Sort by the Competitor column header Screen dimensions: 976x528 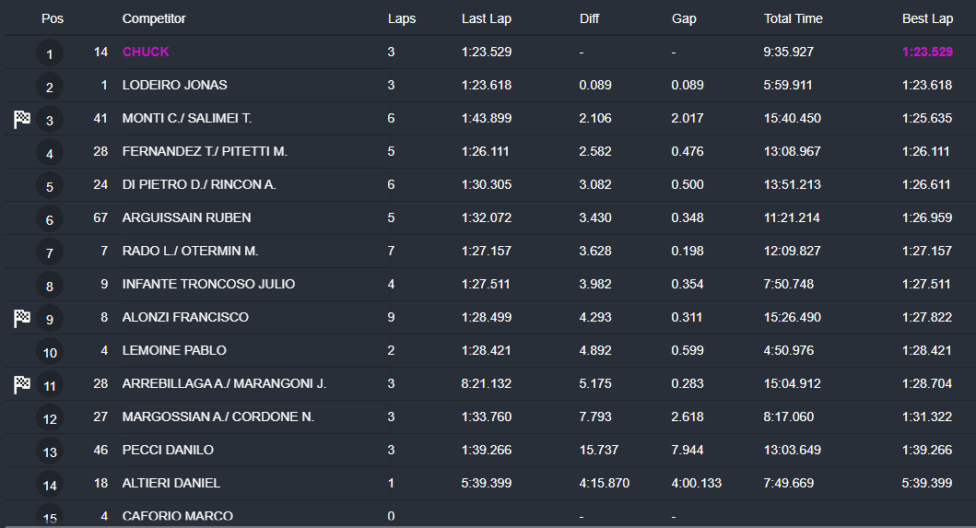pos(153,19)
